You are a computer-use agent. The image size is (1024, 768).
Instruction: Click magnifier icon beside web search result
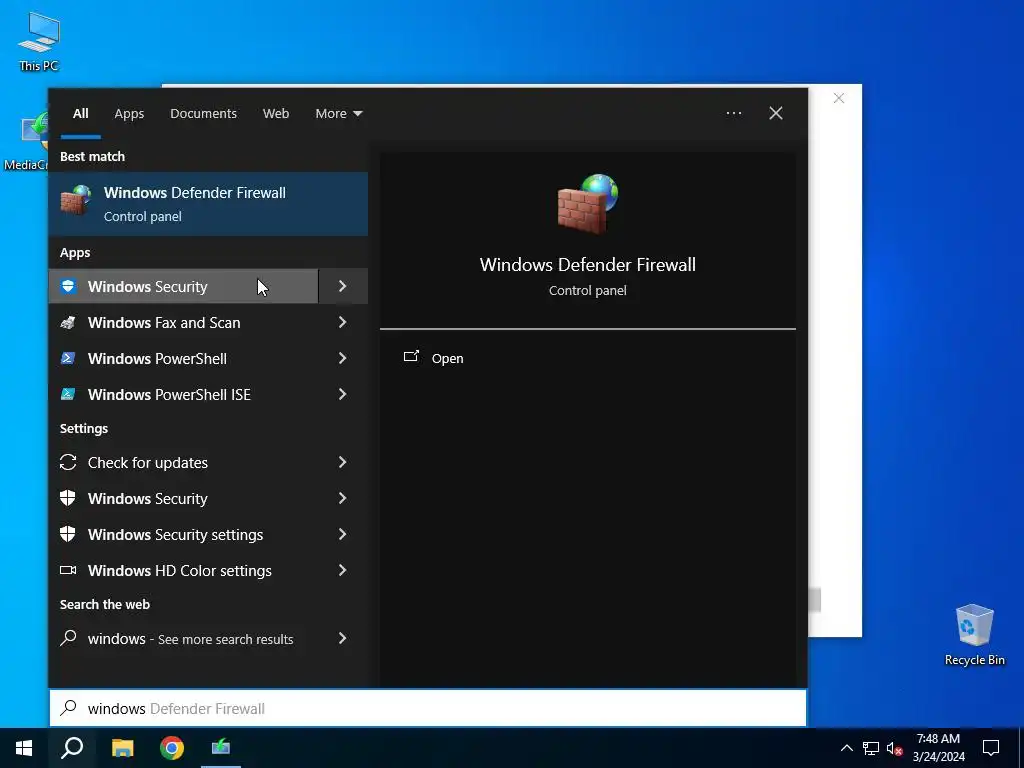point(68,638)
